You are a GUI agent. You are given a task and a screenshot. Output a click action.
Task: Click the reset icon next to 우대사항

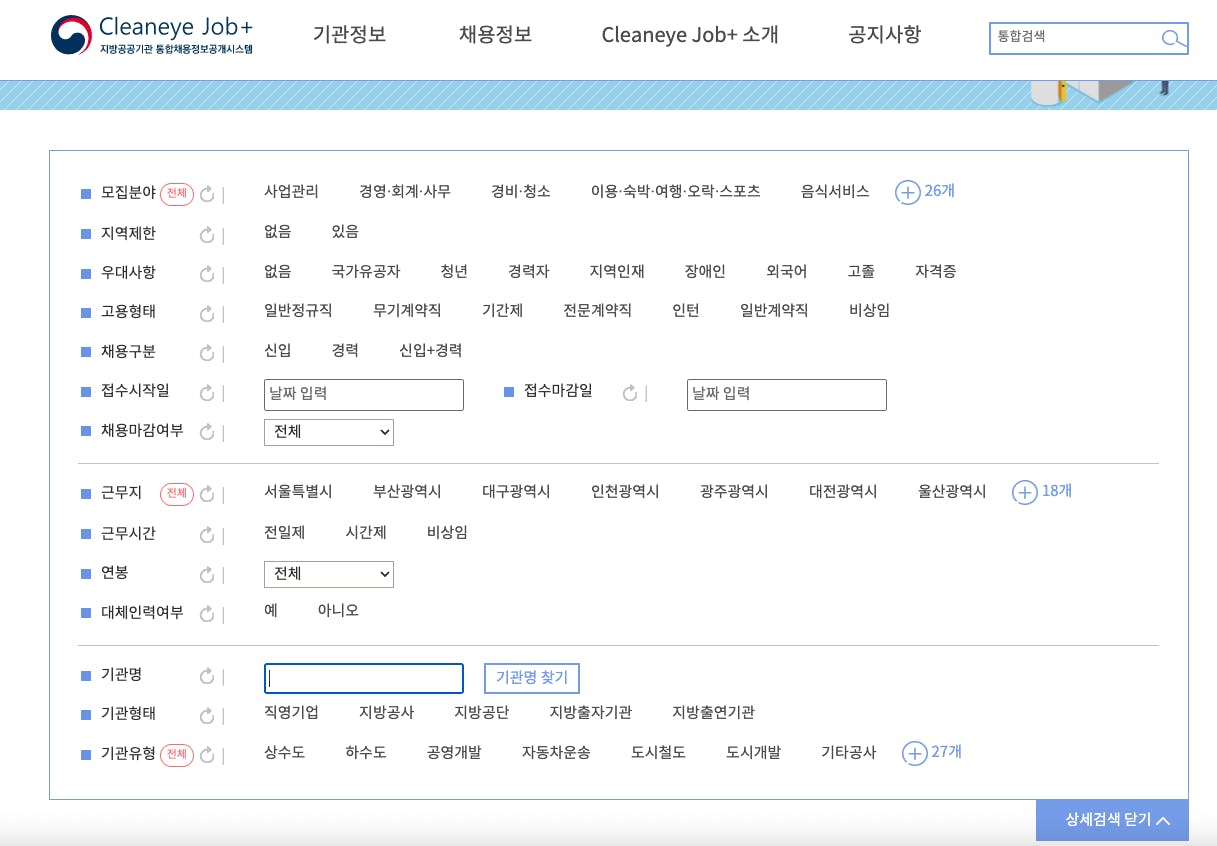pyautogui.click(x=207, y=274)
